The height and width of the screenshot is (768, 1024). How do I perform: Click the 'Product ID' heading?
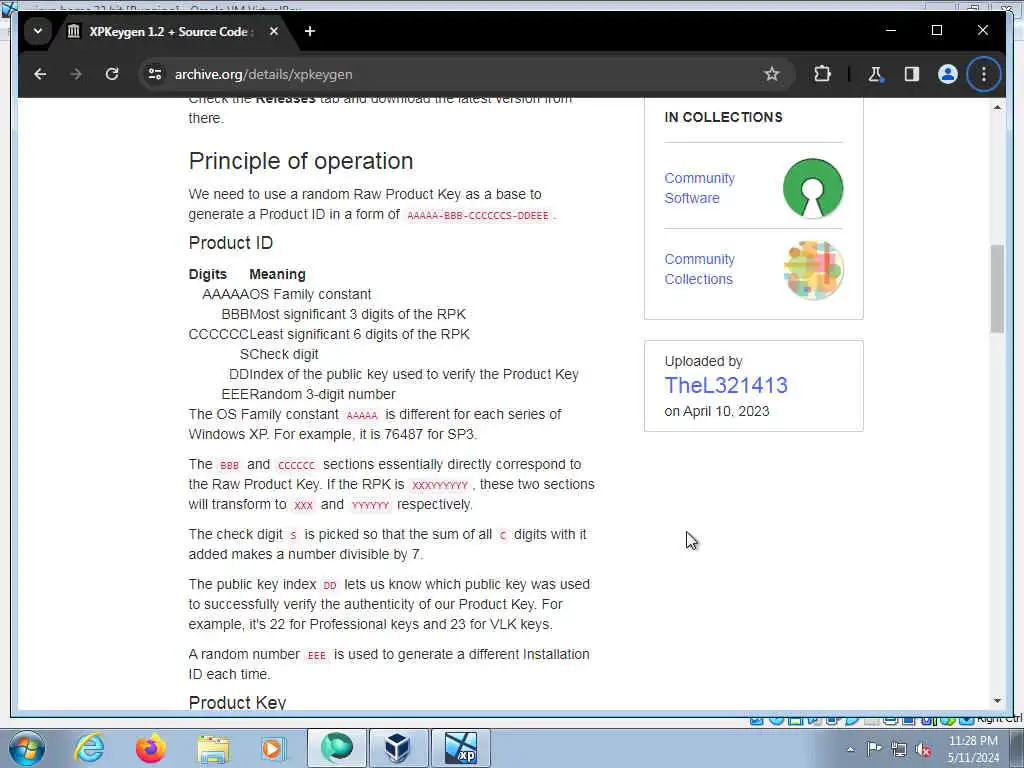[x=231, y=243]
